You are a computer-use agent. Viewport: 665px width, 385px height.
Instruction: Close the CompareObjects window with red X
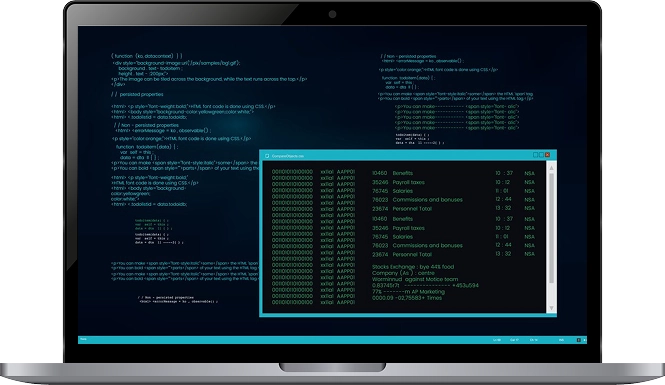point(548,155)
